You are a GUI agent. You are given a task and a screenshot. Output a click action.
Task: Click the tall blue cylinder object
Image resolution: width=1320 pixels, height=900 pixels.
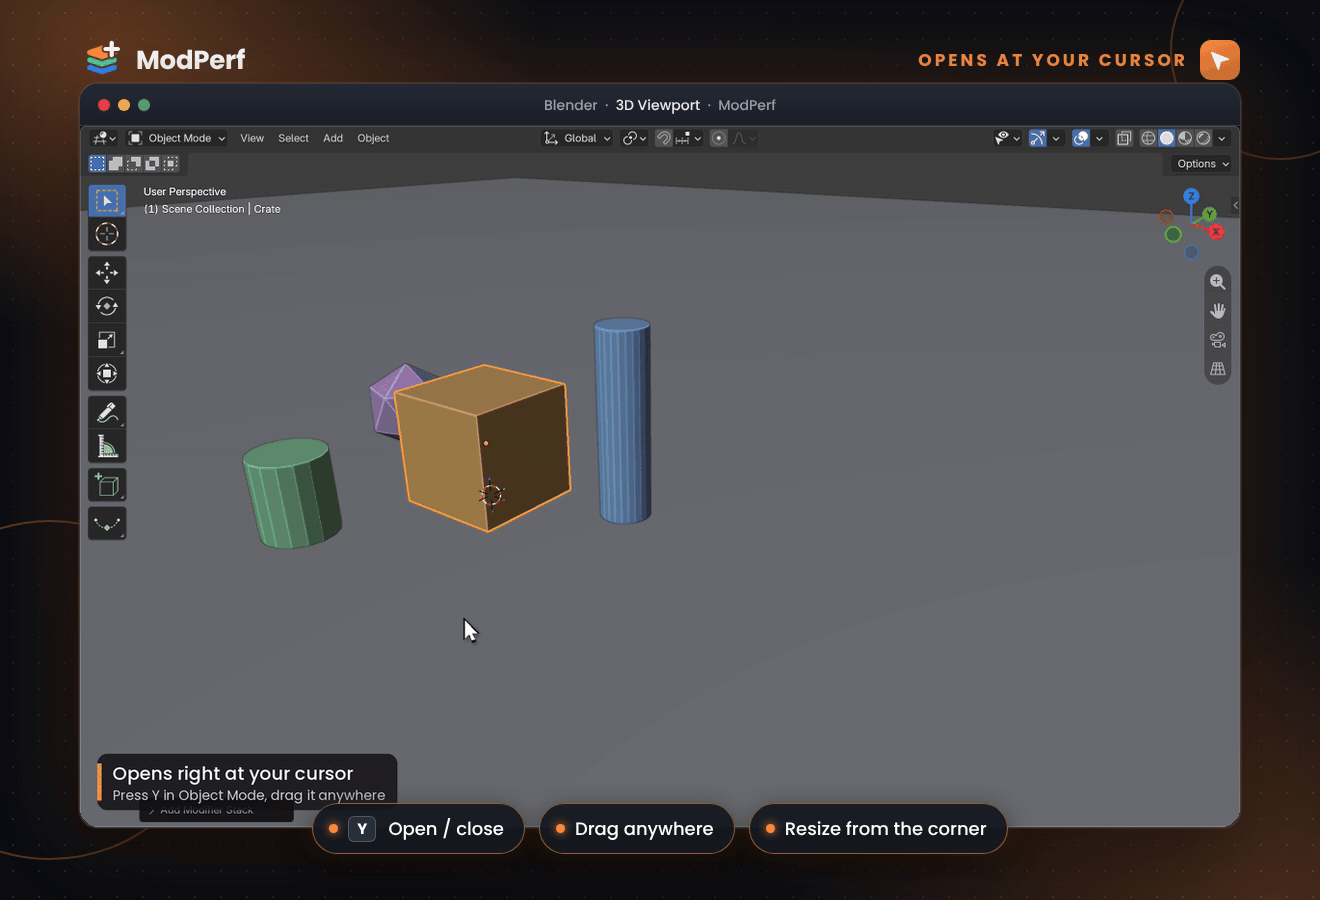623,420
